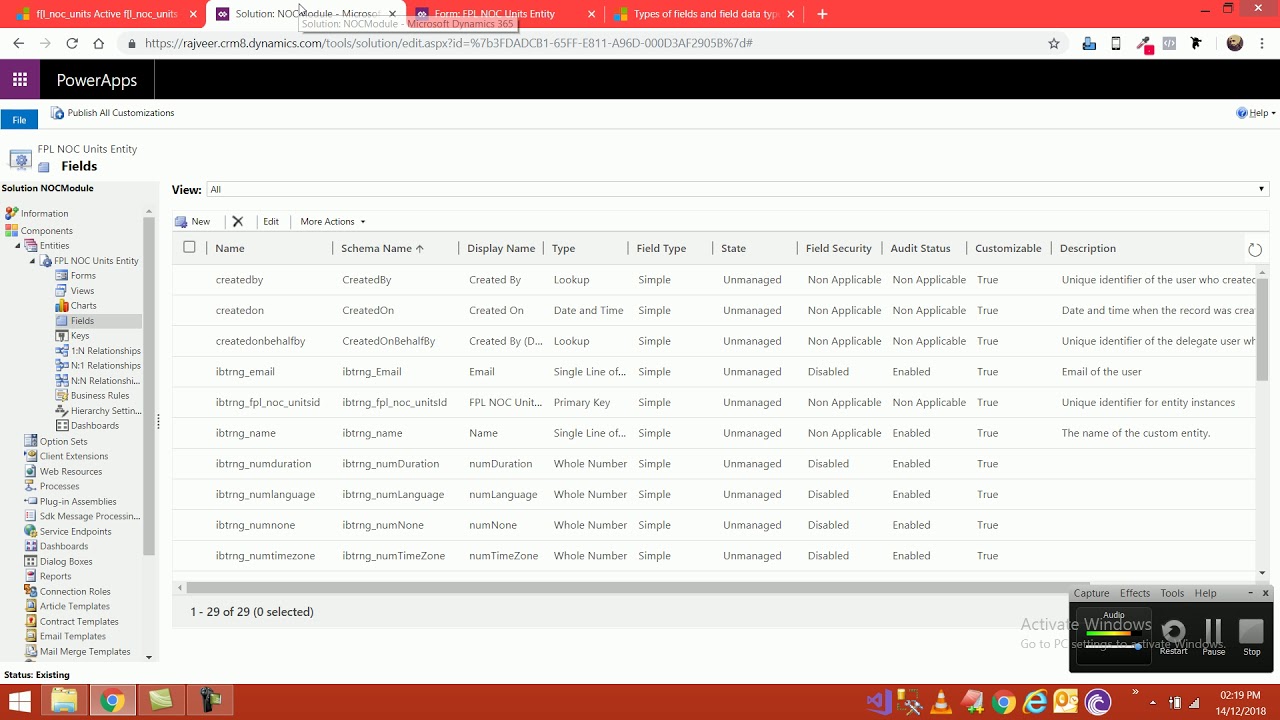Open the Effects menu in recorder
Viewport: 1280px width, 720px height.
tap(1135, 593)
